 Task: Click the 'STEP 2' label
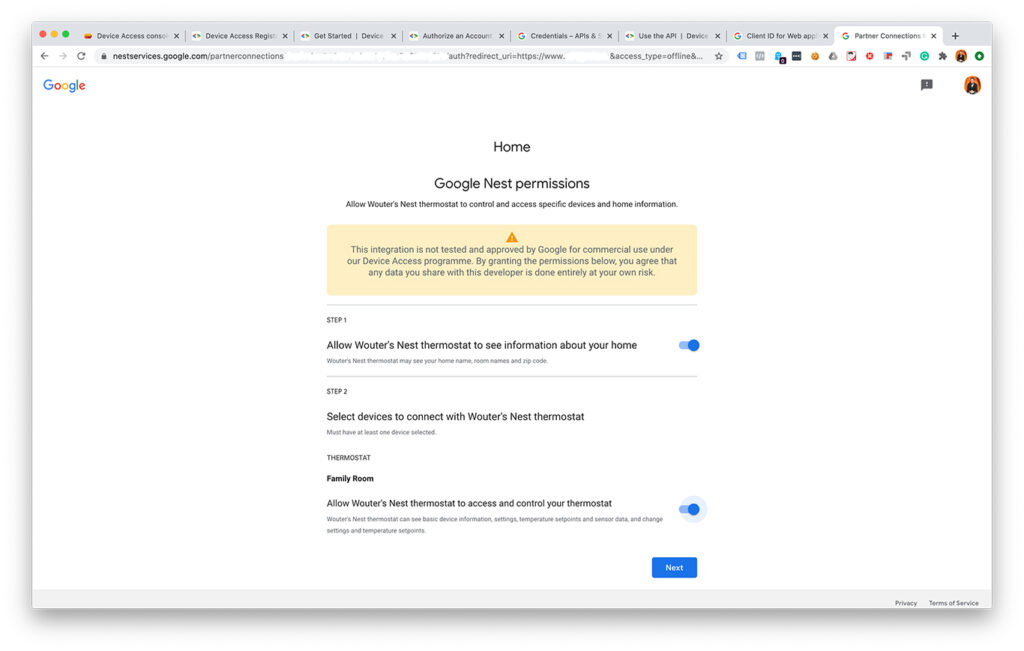tap(337, 392)
